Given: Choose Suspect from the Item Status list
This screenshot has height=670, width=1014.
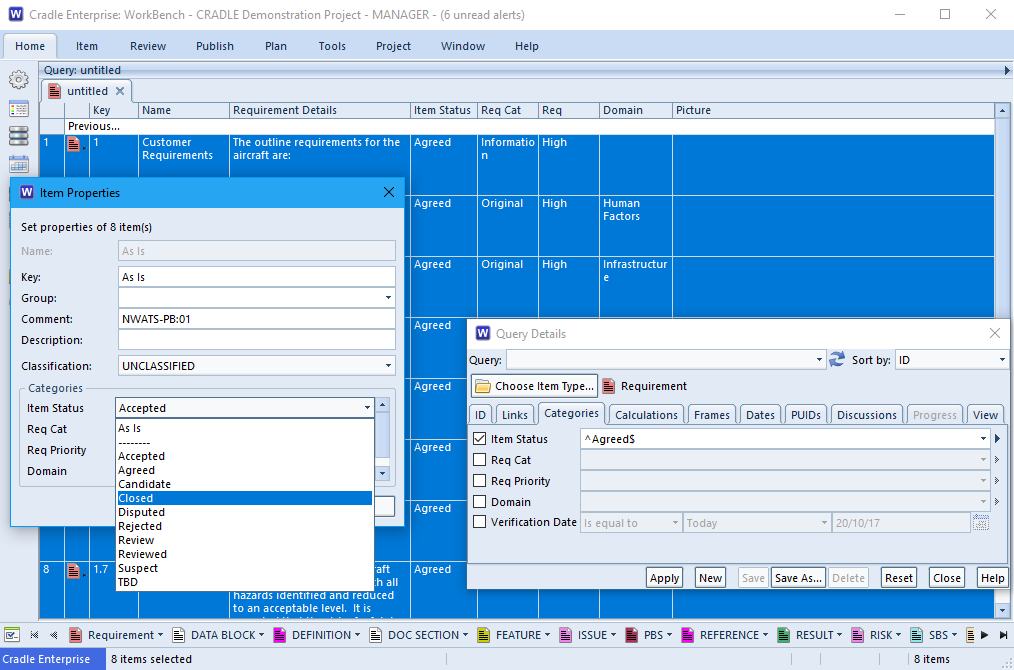Looking at the screenshot, I should [x=244, y=568].
